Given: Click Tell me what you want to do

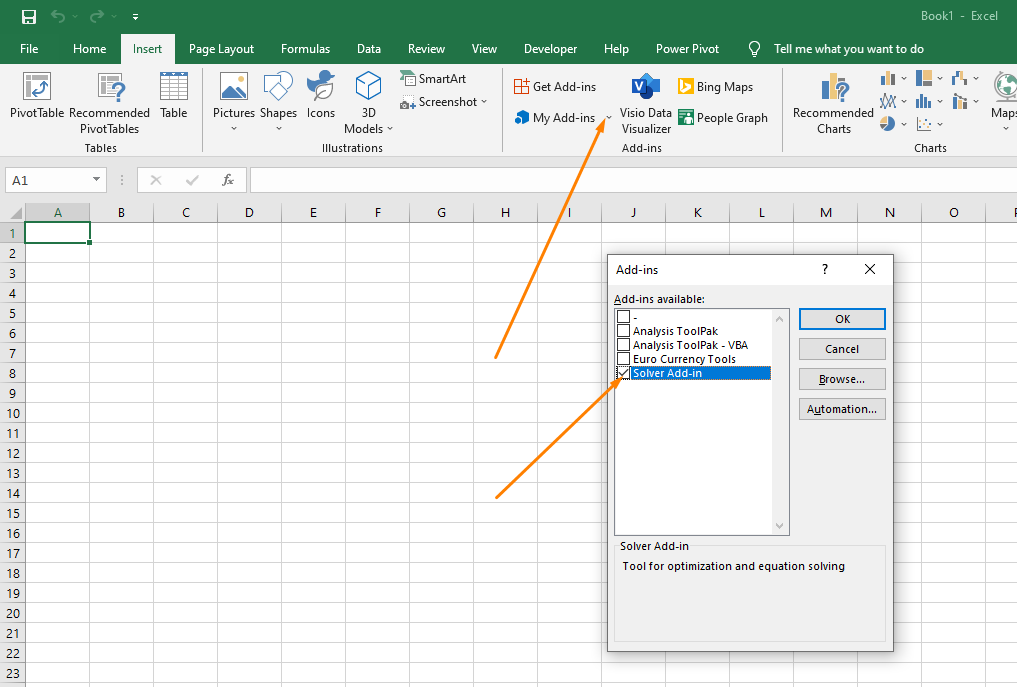Looking at the screenshot, I should point(848,49).
